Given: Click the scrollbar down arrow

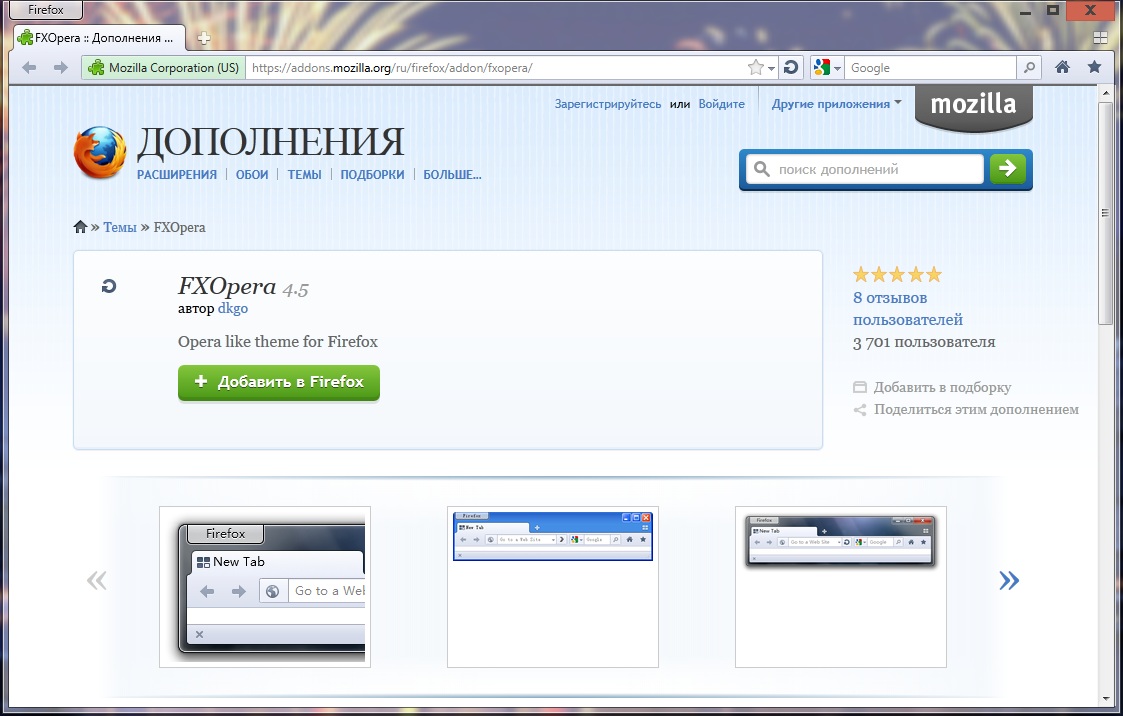Looking at the screenshot, I should [x=1106, y=699].
